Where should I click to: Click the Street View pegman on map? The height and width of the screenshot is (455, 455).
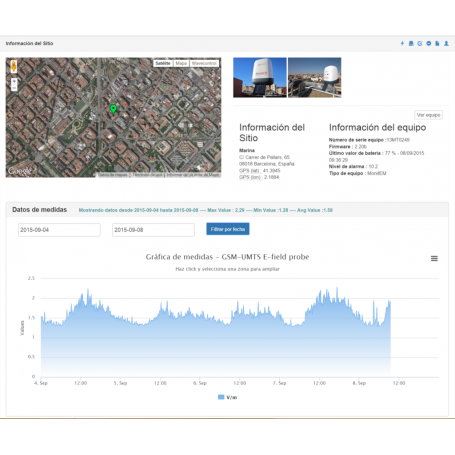coord(14,66)
